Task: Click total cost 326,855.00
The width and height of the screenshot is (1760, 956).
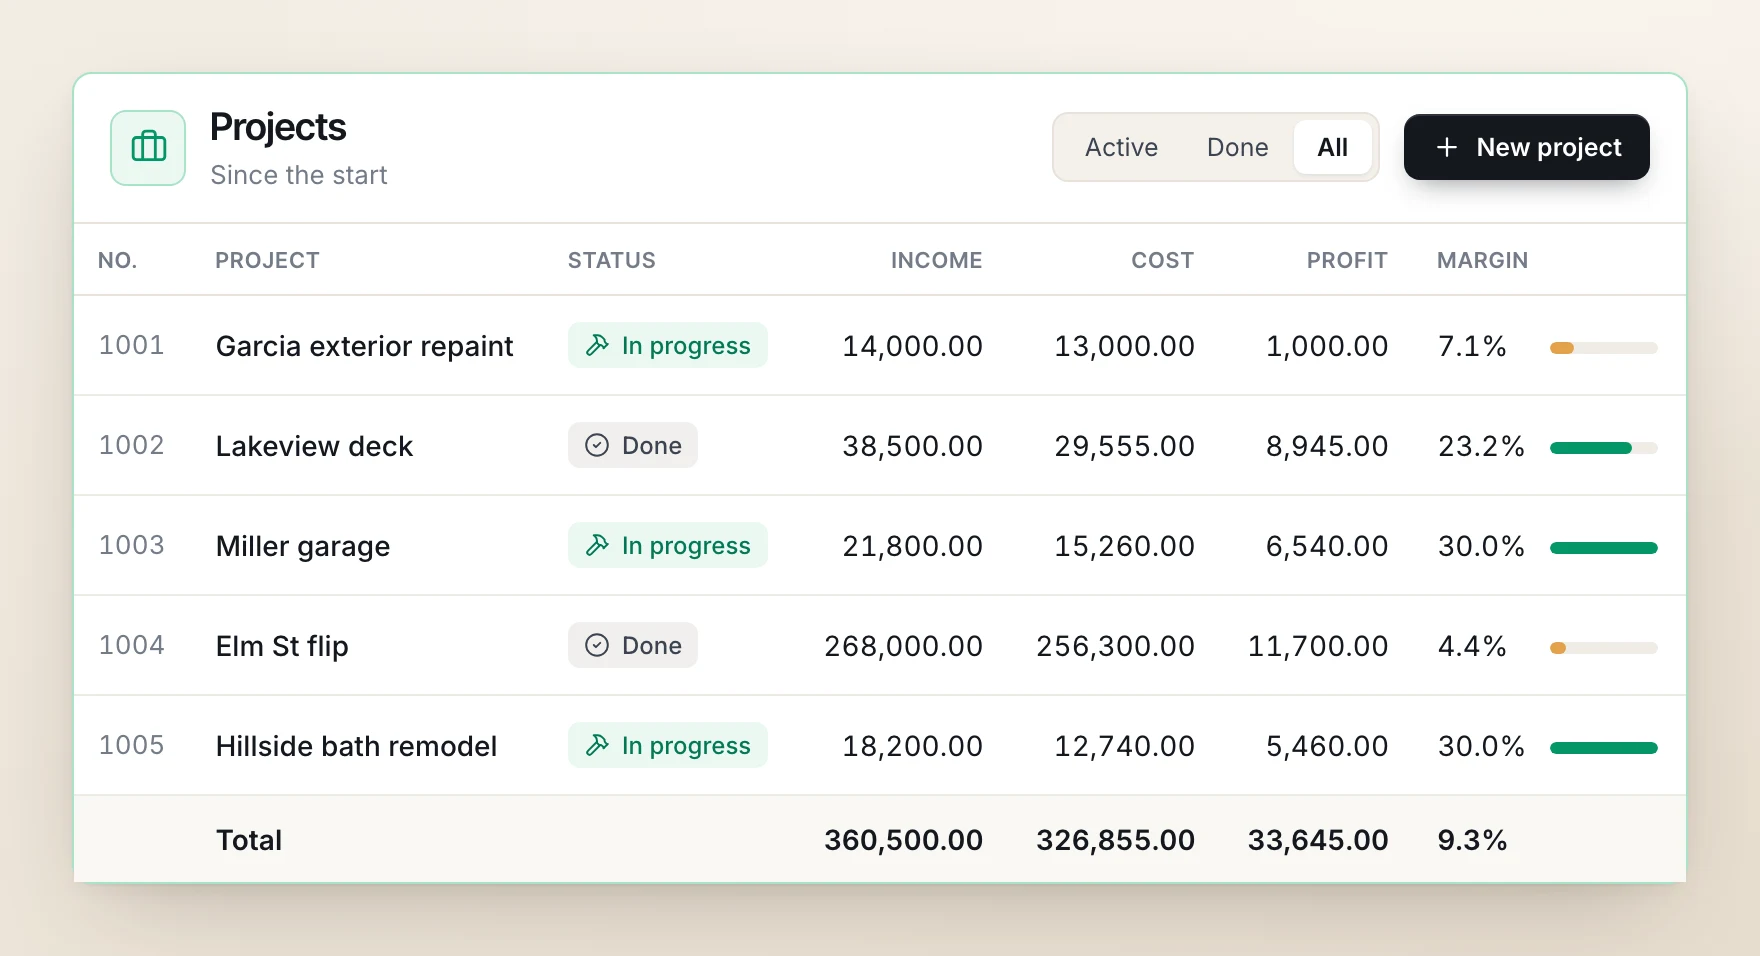Action: tap(1115, 840)
